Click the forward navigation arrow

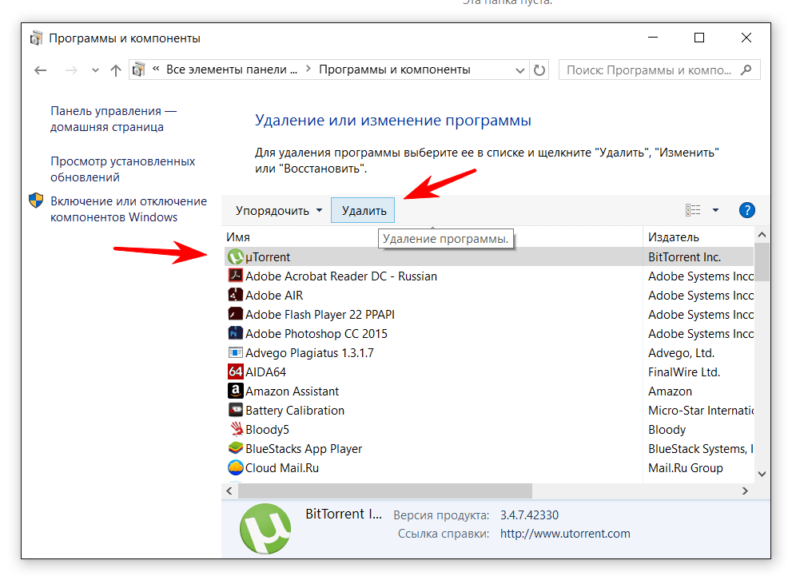pos(71,70)
